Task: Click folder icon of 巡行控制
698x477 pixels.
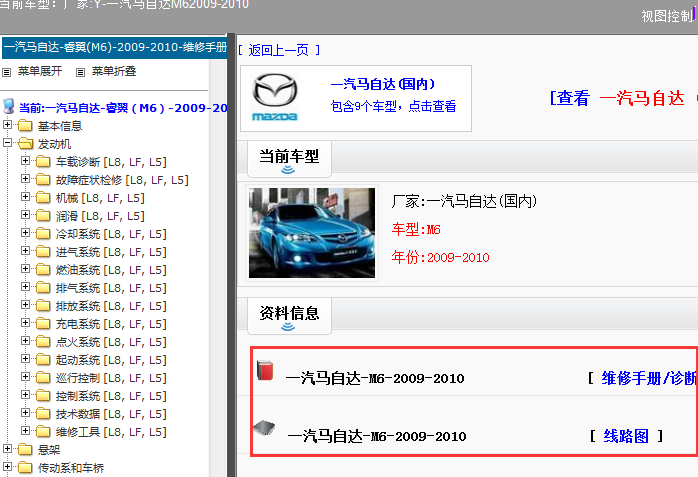Action: pyautogui.click(x=43, y=377)
